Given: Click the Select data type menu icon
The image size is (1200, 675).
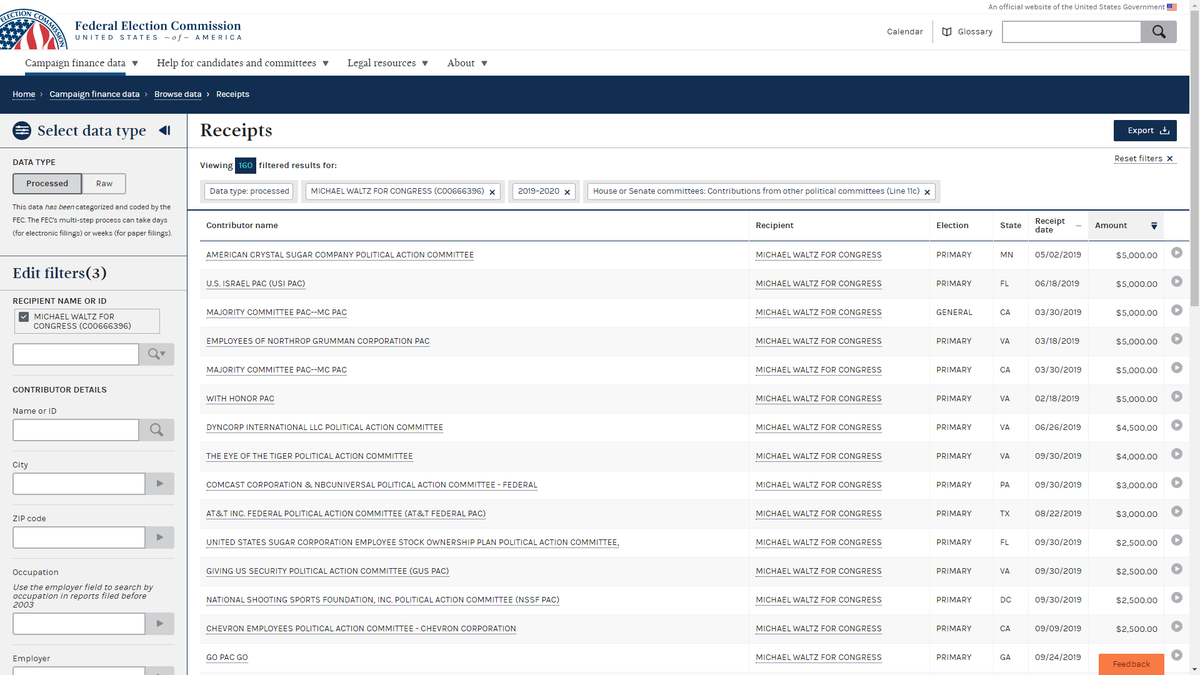Looking at the screenshot, I should tap(20, 131).
